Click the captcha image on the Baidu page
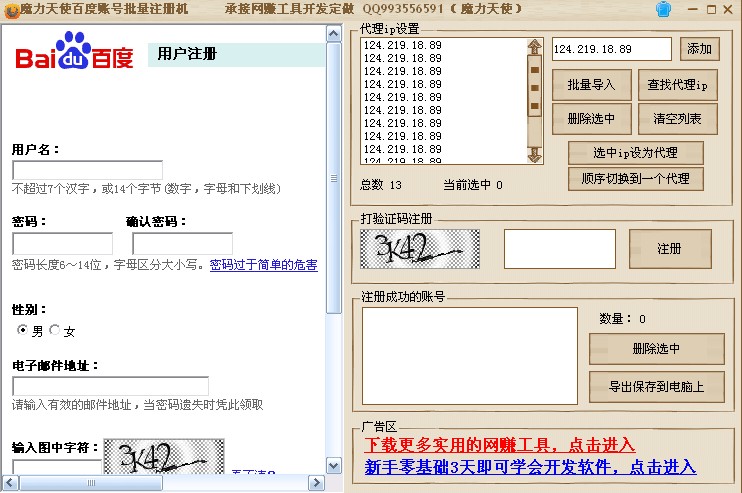 (x=164, y=457)
